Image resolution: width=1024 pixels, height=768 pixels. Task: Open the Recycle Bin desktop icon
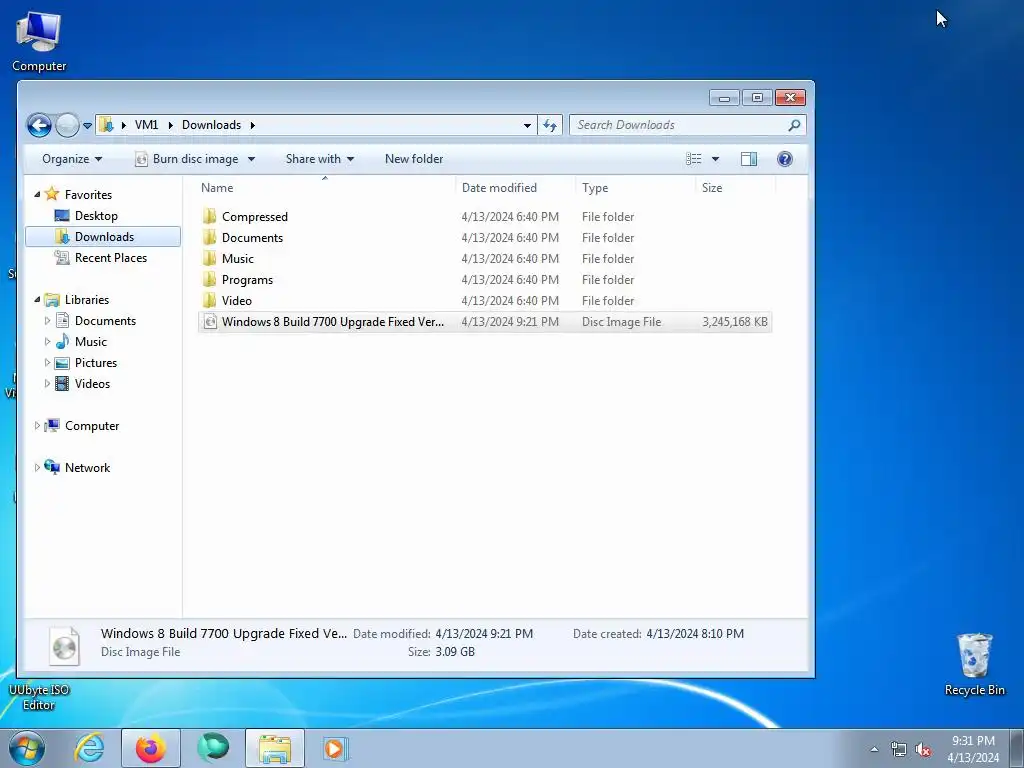click(974, 664)
